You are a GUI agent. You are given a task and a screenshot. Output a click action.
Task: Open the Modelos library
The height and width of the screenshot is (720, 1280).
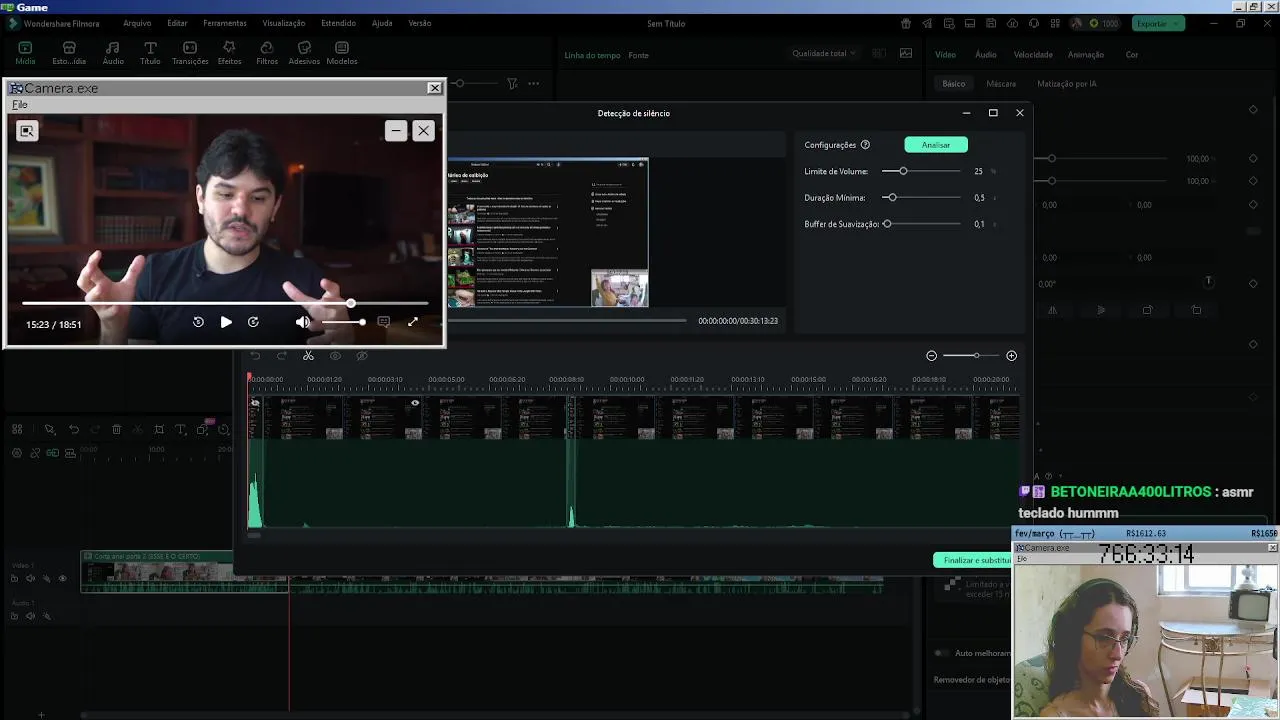click(342, 53)
